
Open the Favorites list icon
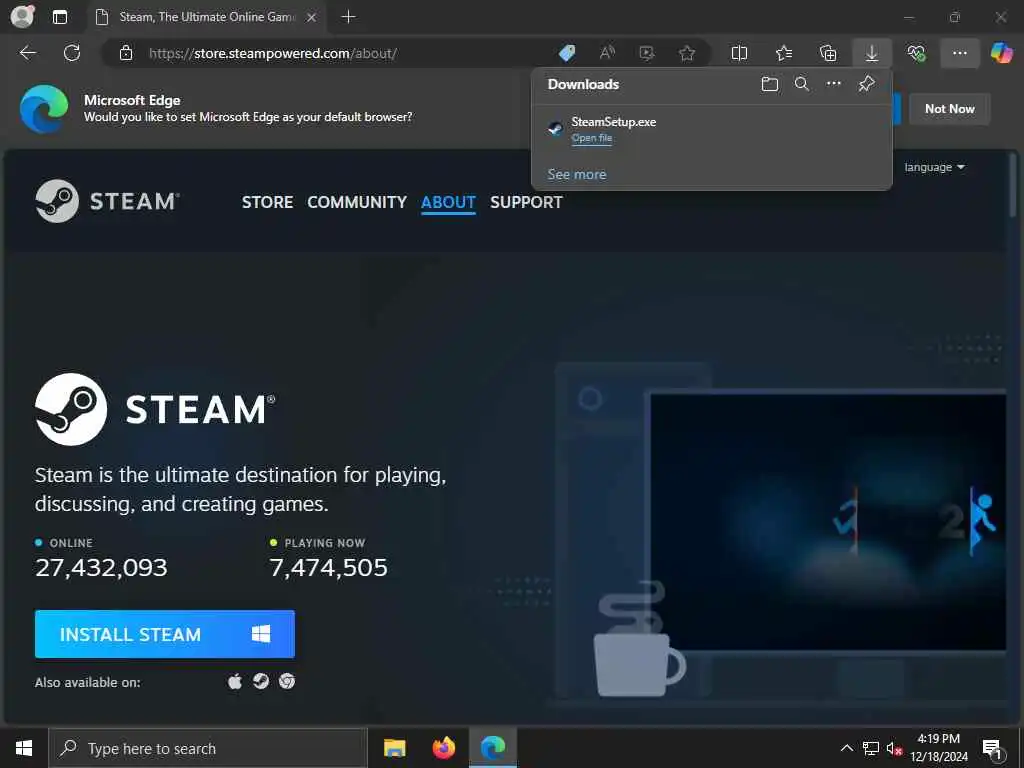click(x=784, y=53)
